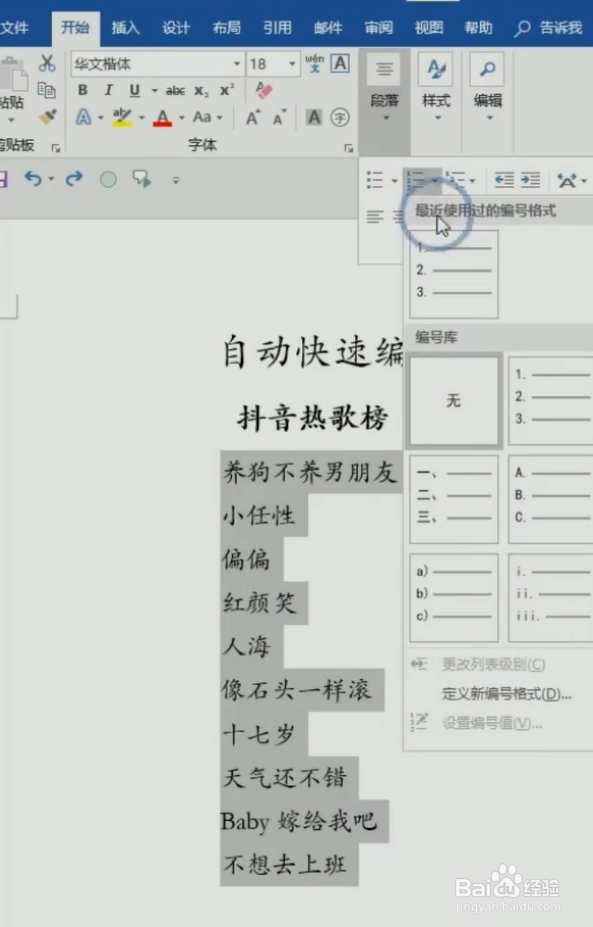The width and height of the screenshot is (593, 927).
Task: Select the recently used 1. 2. 3. format
Action: (x=454, y=274)
